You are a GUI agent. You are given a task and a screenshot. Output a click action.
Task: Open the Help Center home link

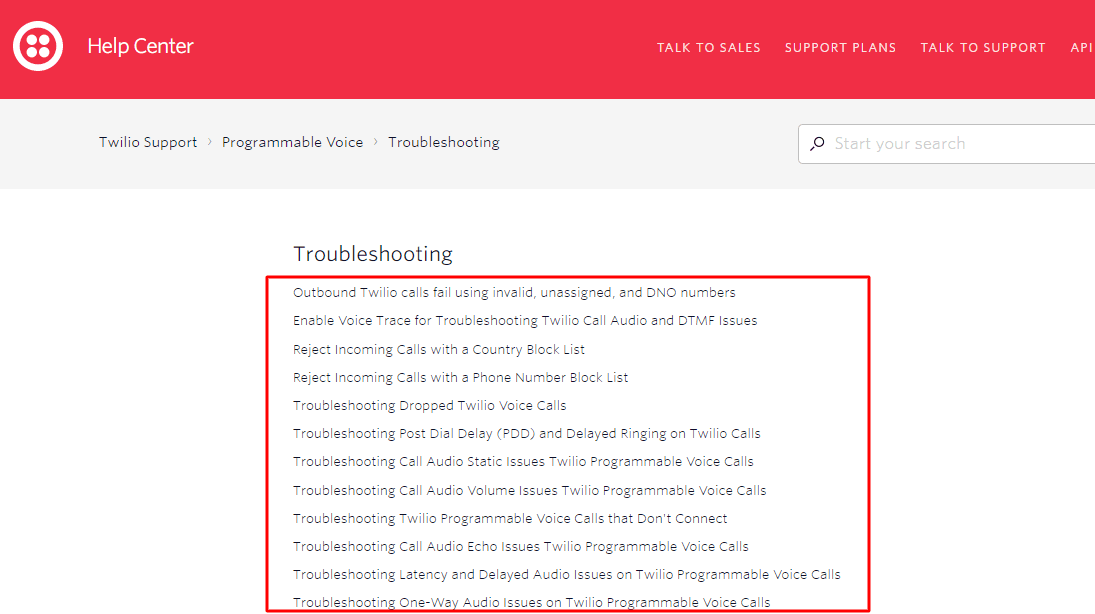point(140,46)
